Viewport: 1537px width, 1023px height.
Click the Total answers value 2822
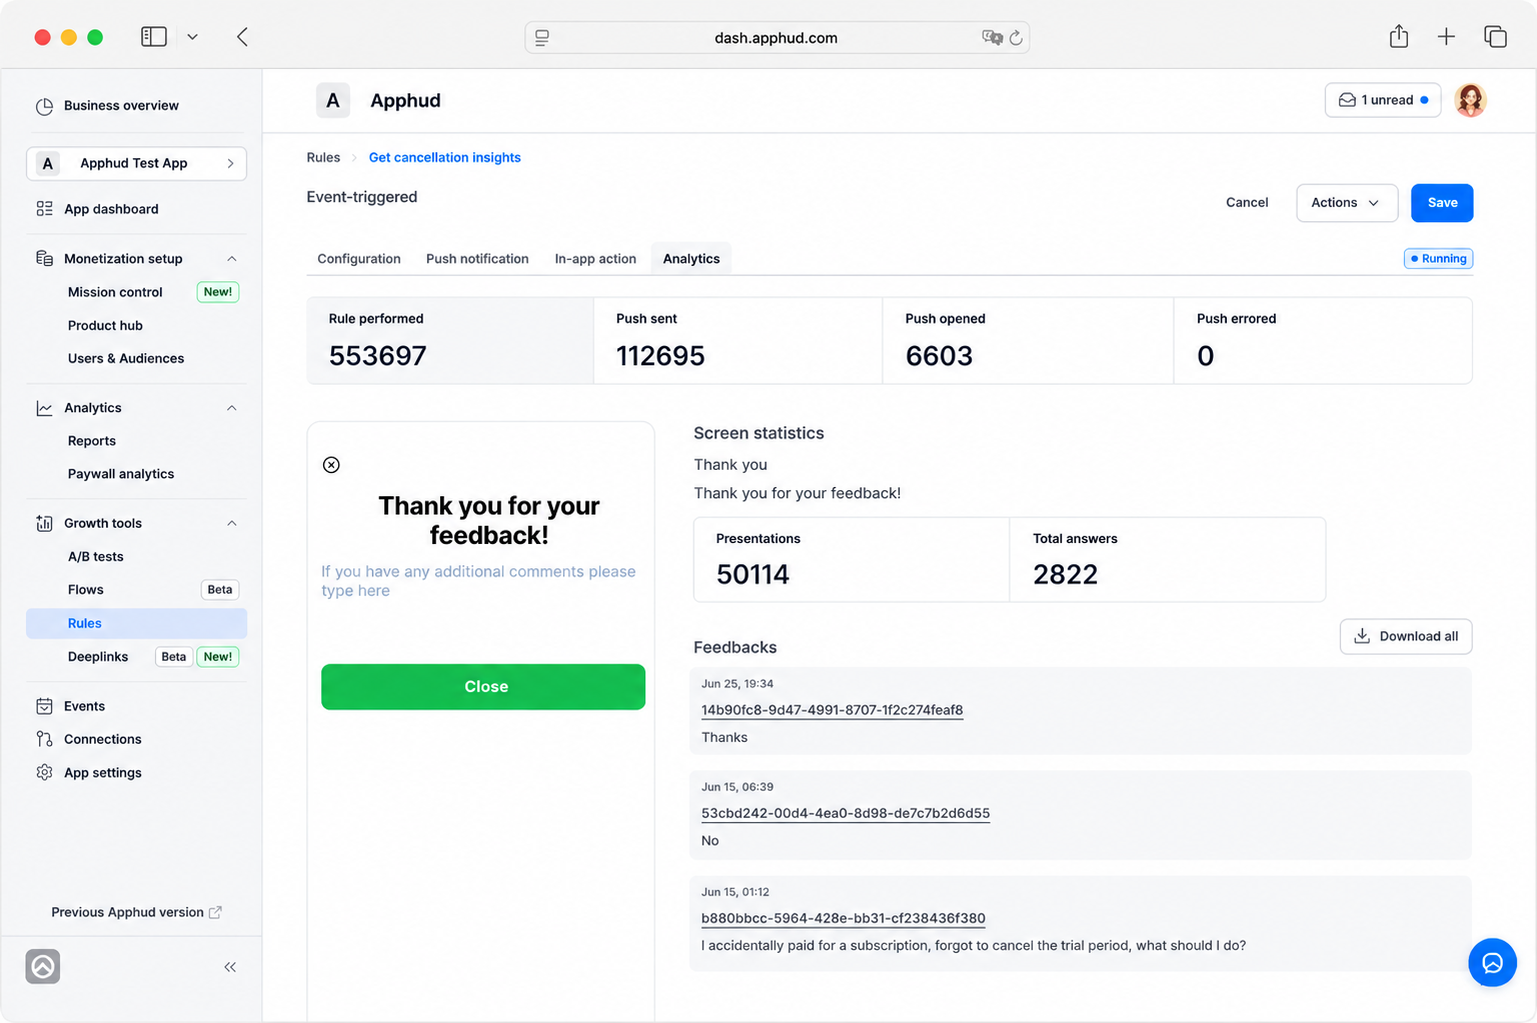pos(1065,575)
